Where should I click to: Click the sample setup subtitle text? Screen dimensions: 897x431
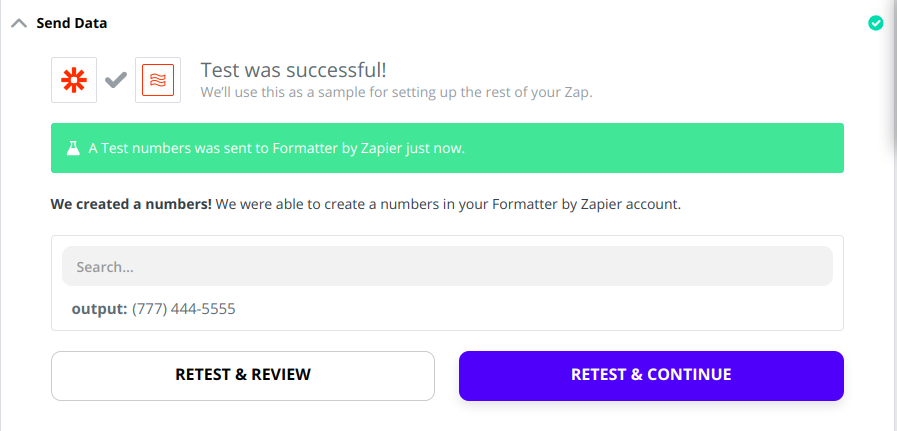(396, 93)
